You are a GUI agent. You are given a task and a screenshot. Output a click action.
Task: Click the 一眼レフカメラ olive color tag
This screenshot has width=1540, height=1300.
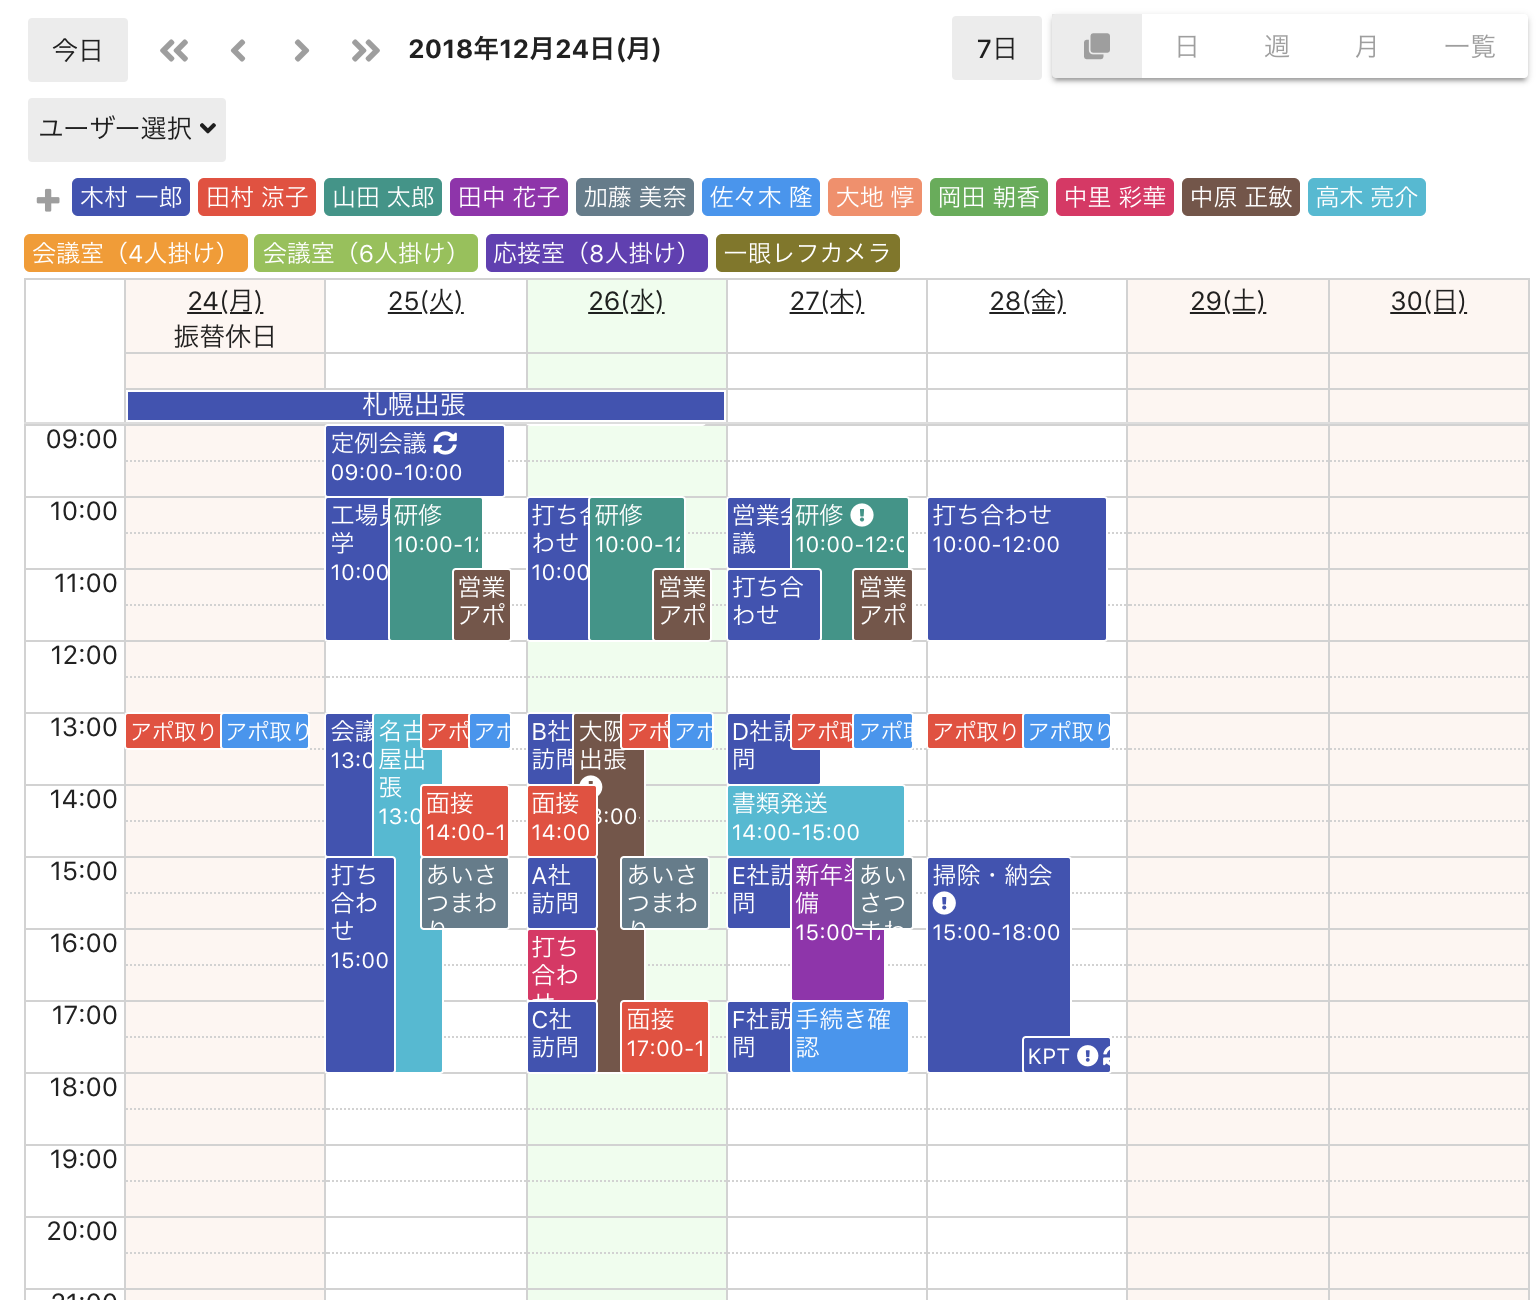pyautogui.click(x=807, y=253)
